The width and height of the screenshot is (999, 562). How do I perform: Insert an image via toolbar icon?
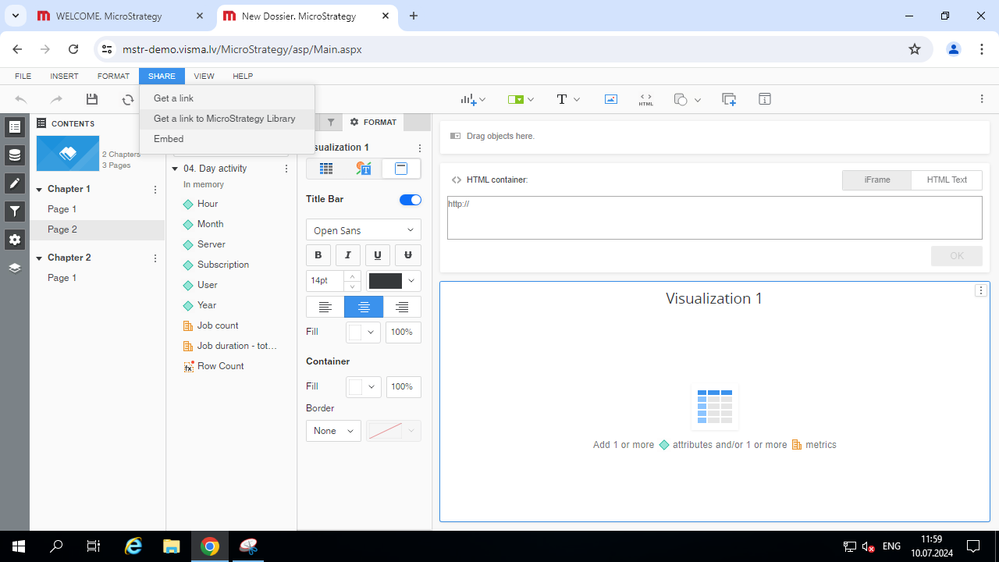(610, 99)
